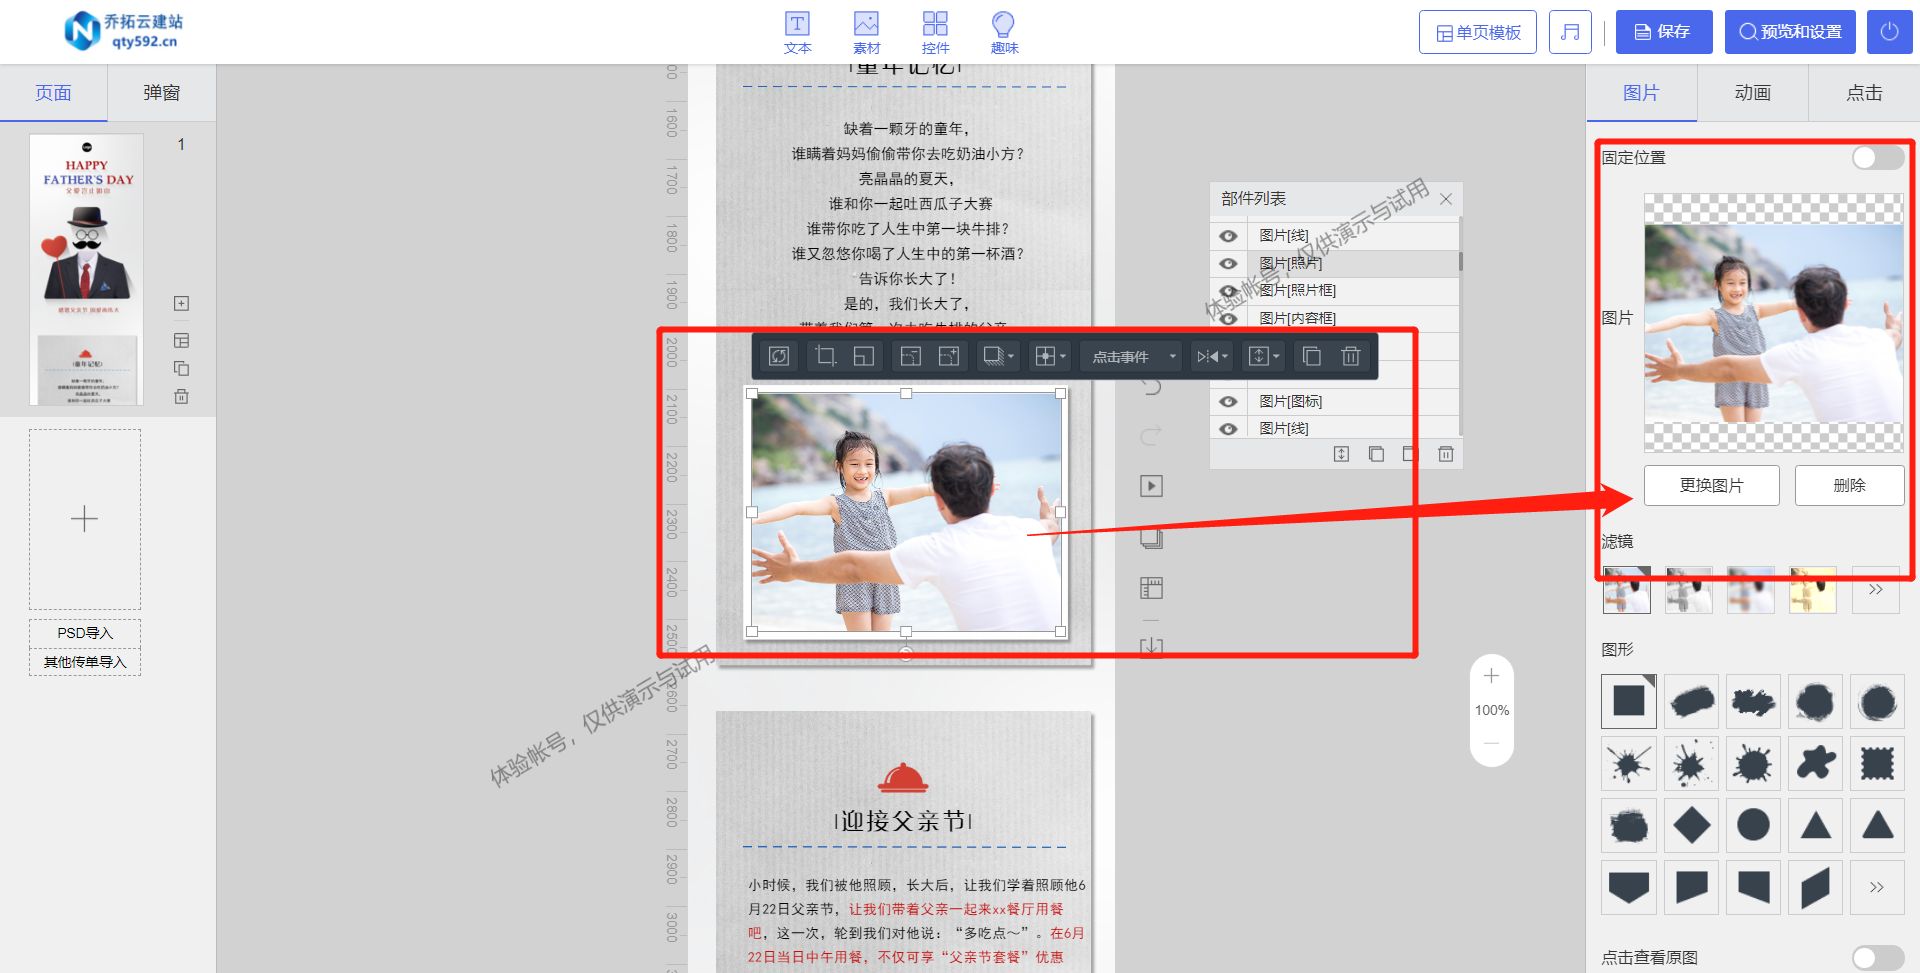Open the 趣味 (Fun) panel
The height and width of the screenshot is (973, 1920).
tap(1002, 31)
